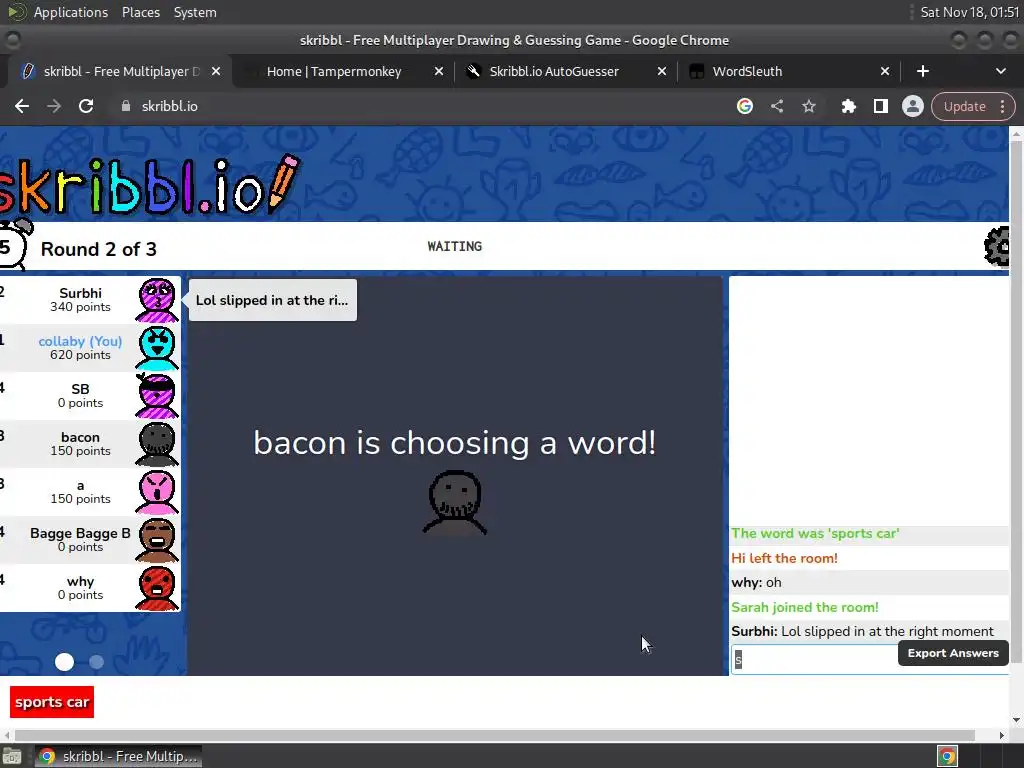Click the skribbl.io logo

pyautogui.click(x=149, y=185)
